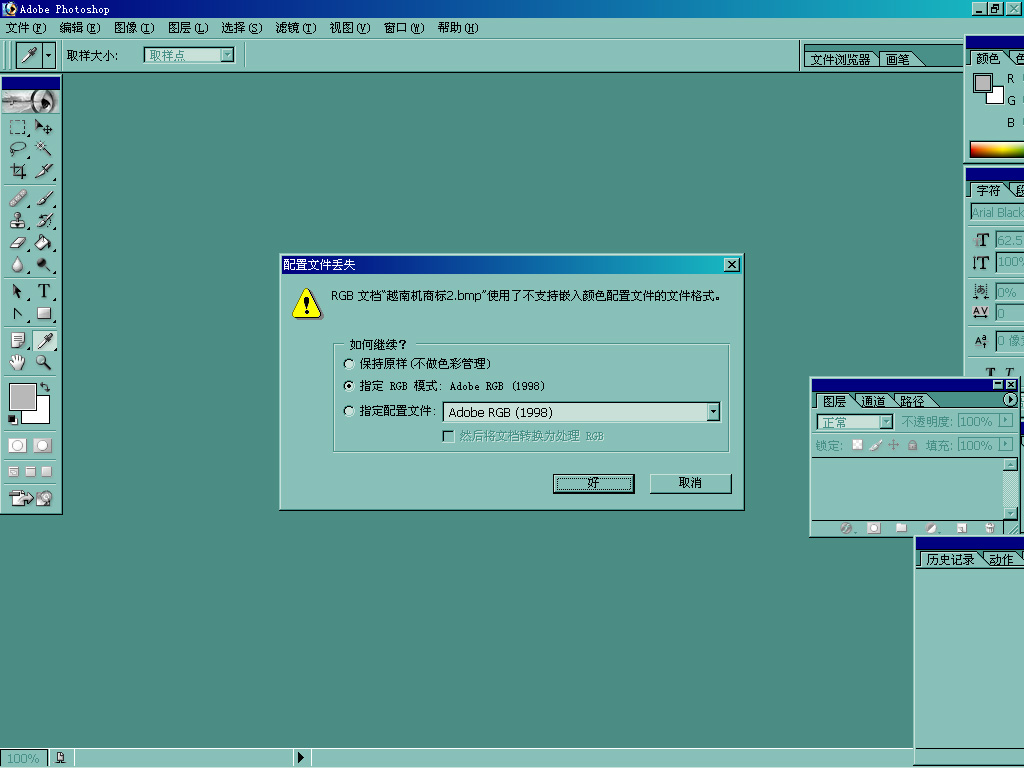Select the Magic Wand tool

click(44, 149)
